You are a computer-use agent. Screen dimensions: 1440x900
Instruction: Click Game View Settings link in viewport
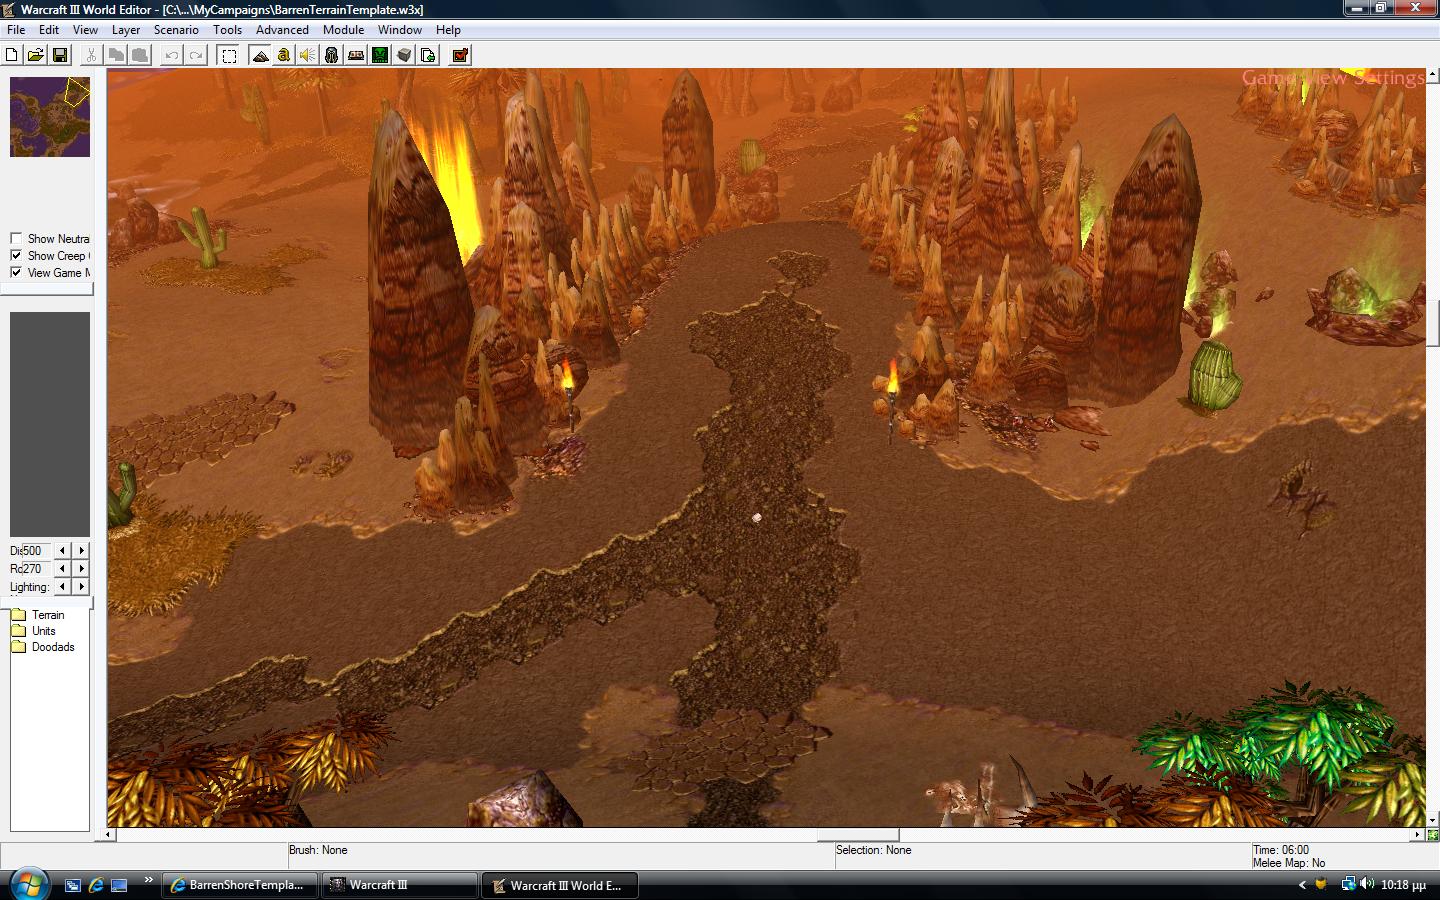click(x=1333, y=78)
